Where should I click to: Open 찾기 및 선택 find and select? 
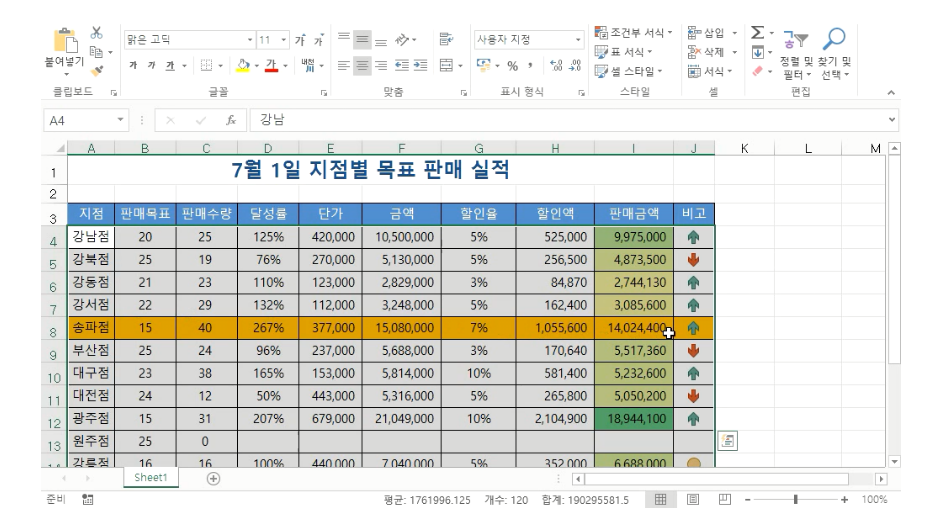834,54
